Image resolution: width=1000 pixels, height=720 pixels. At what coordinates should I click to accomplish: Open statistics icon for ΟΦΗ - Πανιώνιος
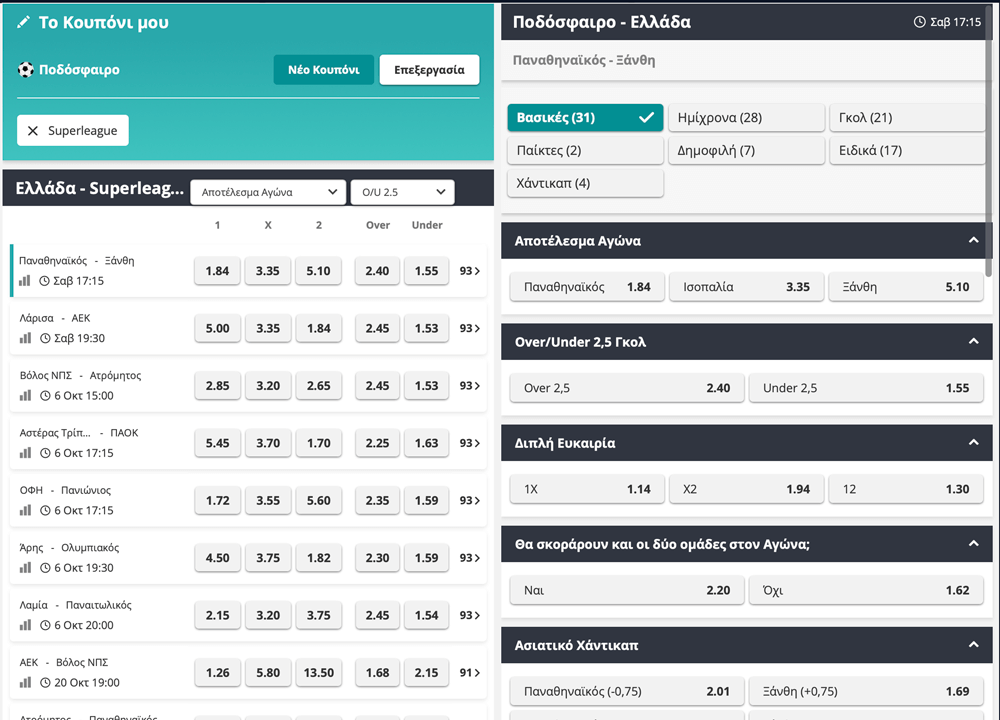tap(25, 510)
